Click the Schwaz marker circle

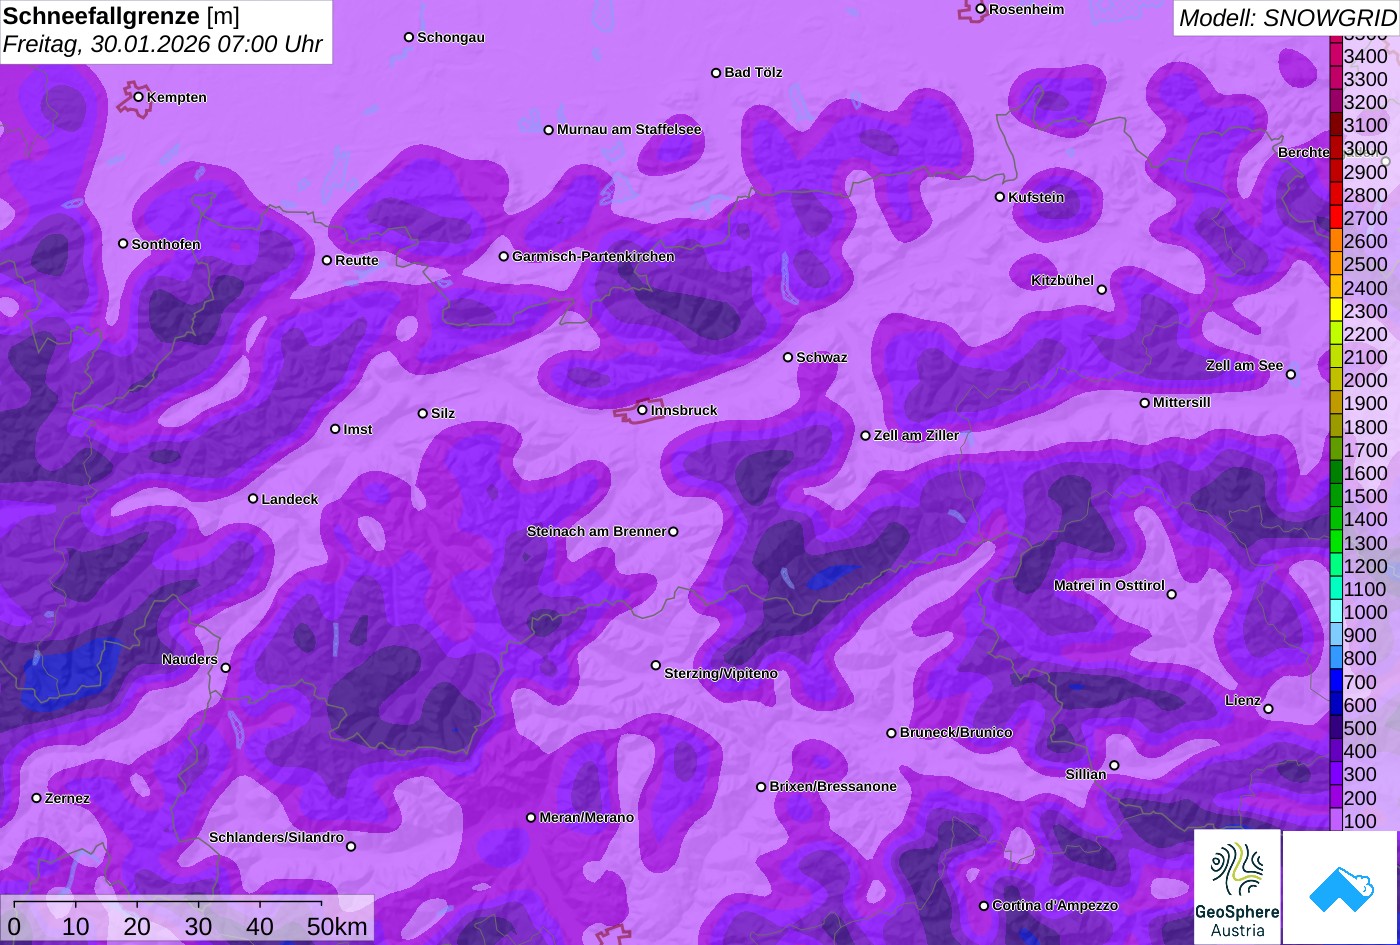787,357
